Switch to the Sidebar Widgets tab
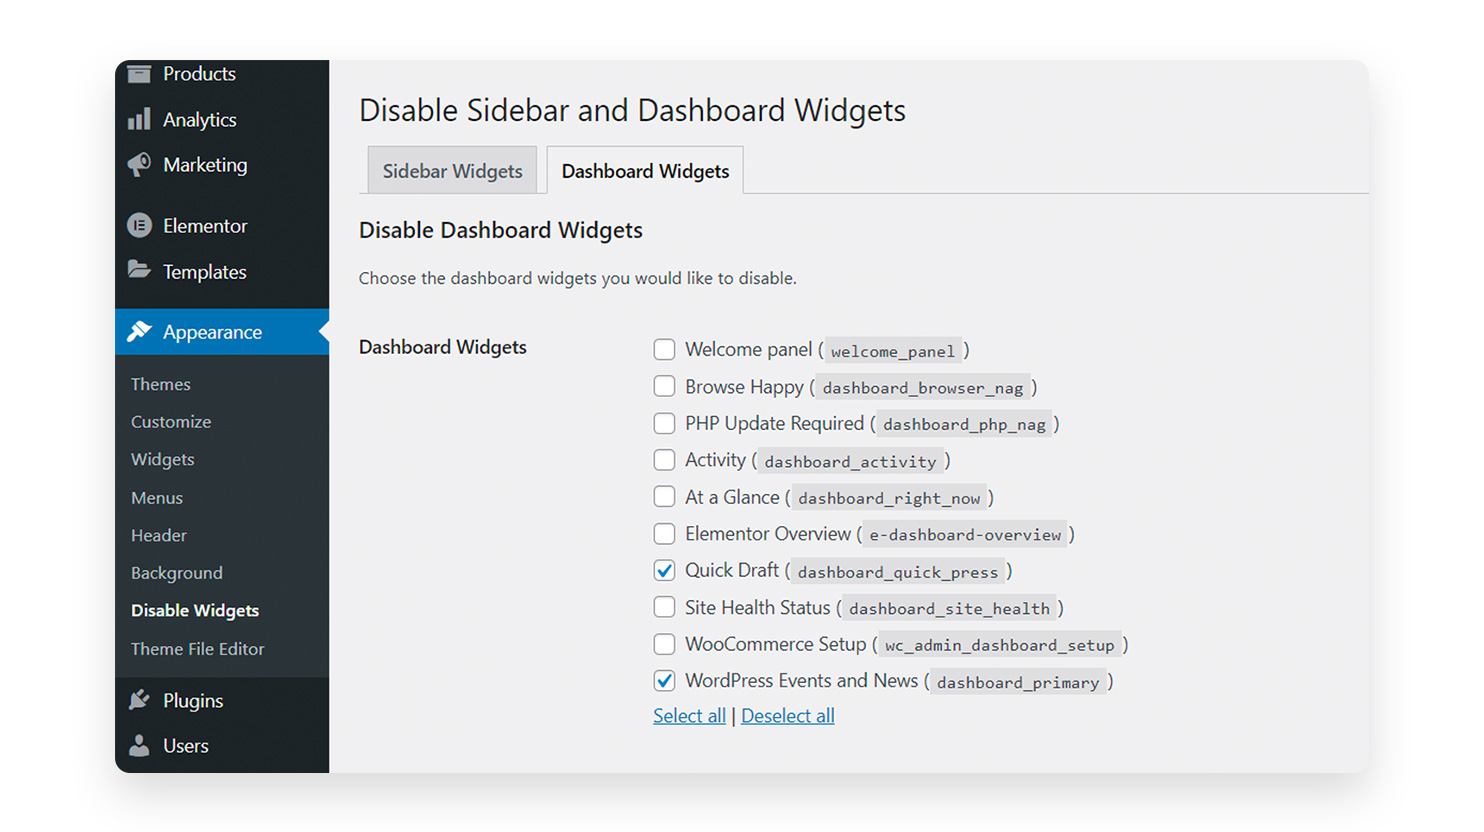Image resolution: width=1484 pixels, height=832 pixels. point(452,171)
